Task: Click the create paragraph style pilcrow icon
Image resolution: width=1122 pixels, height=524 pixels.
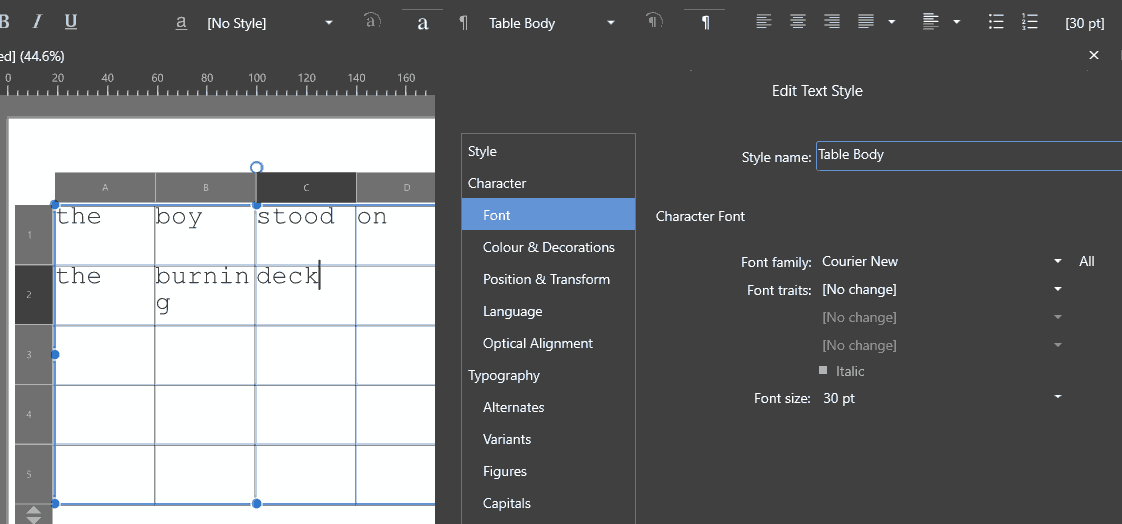Action: click(706, 23)
